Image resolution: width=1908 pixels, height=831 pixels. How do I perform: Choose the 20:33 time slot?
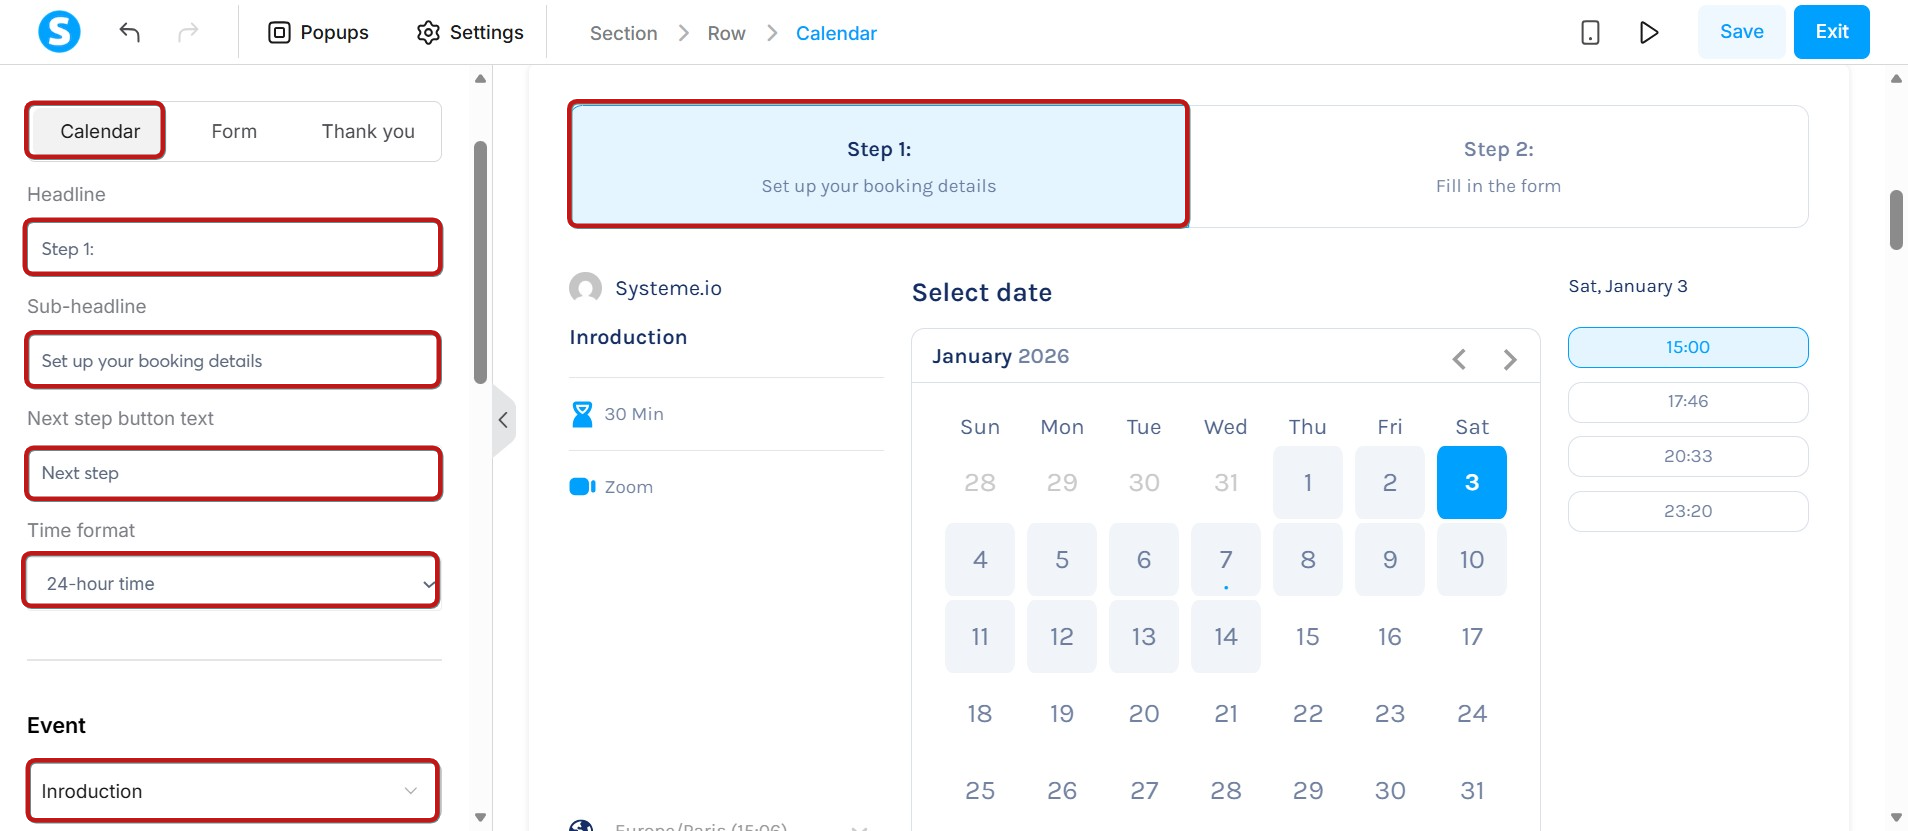tap(1688, 456)
